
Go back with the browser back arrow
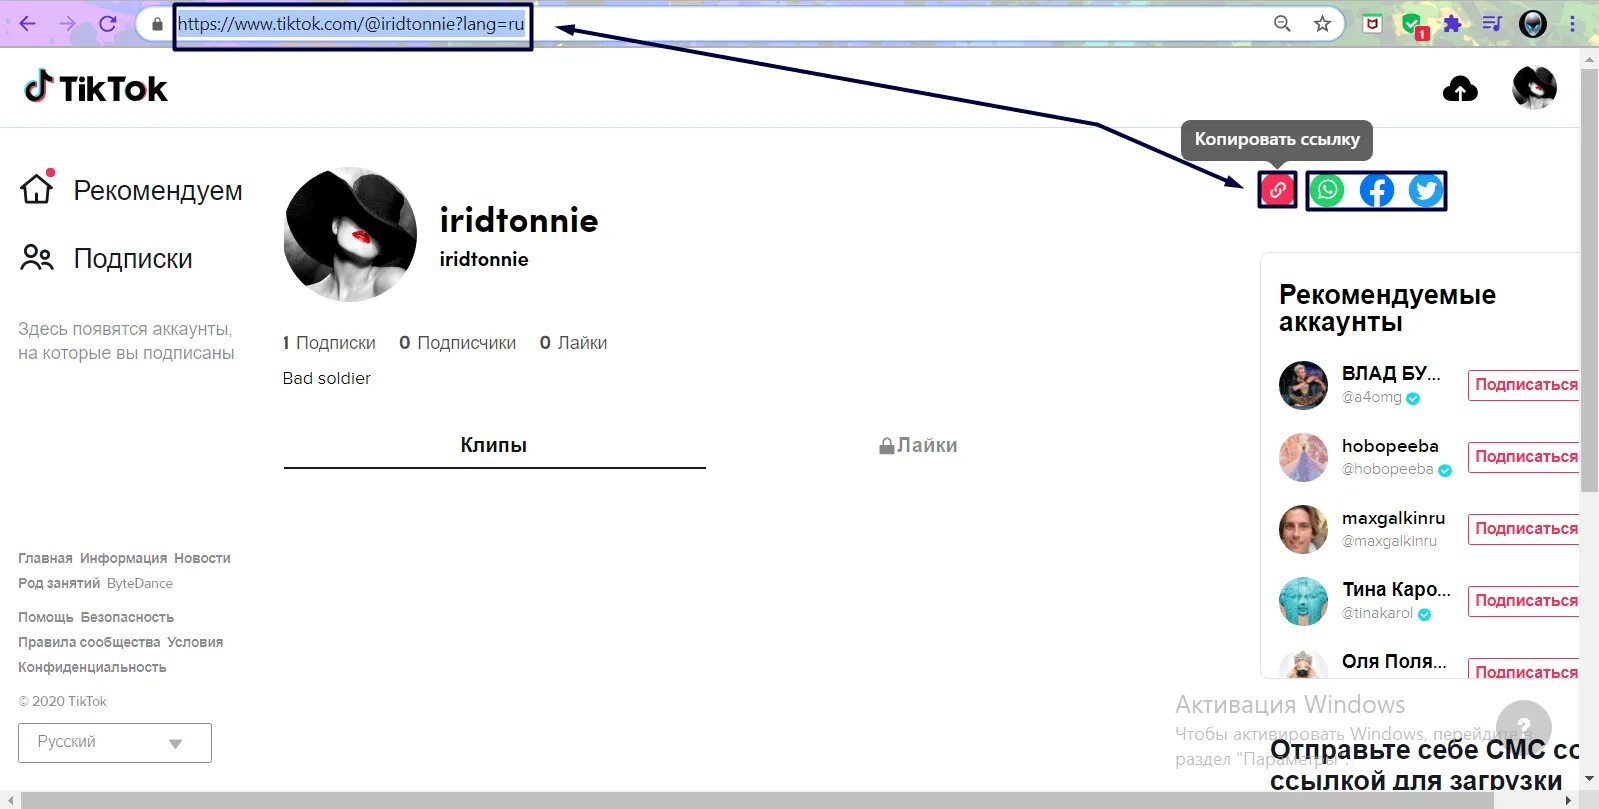click(x=27, y=23)
